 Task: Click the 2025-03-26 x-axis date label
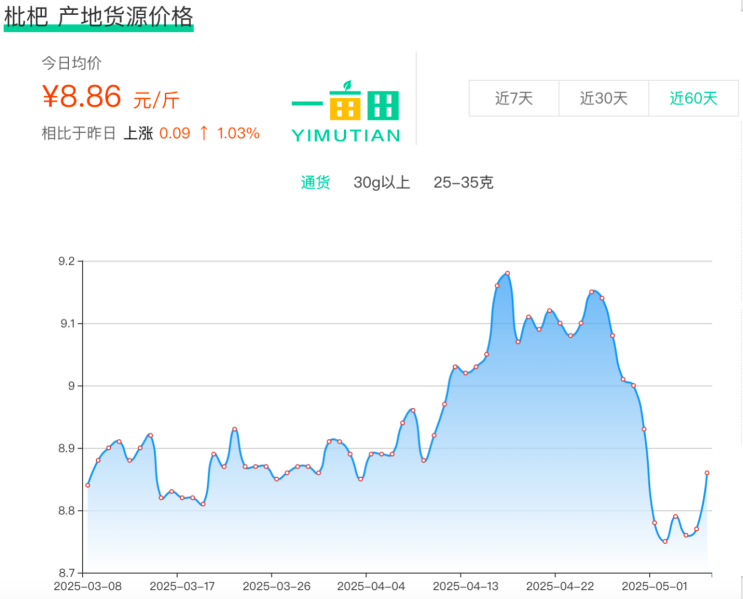tap(277, 587)
